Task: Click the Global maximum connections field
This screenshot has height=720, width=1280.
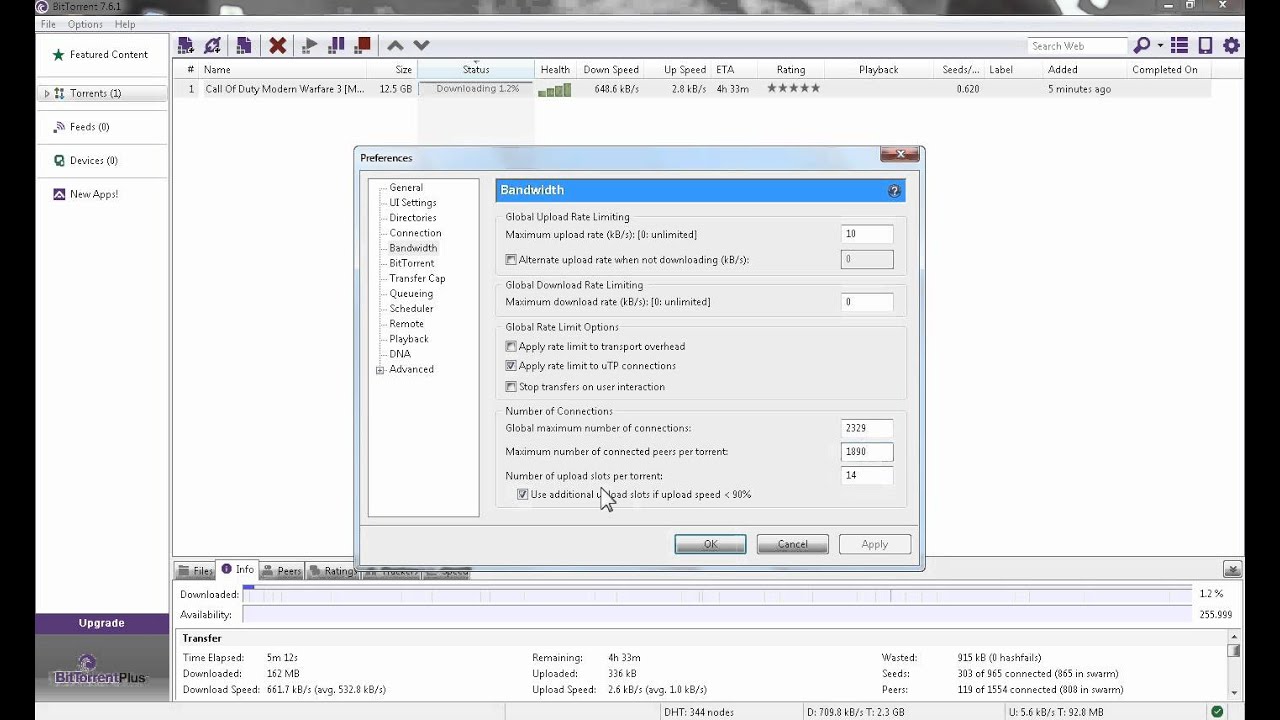Action: 867,428
